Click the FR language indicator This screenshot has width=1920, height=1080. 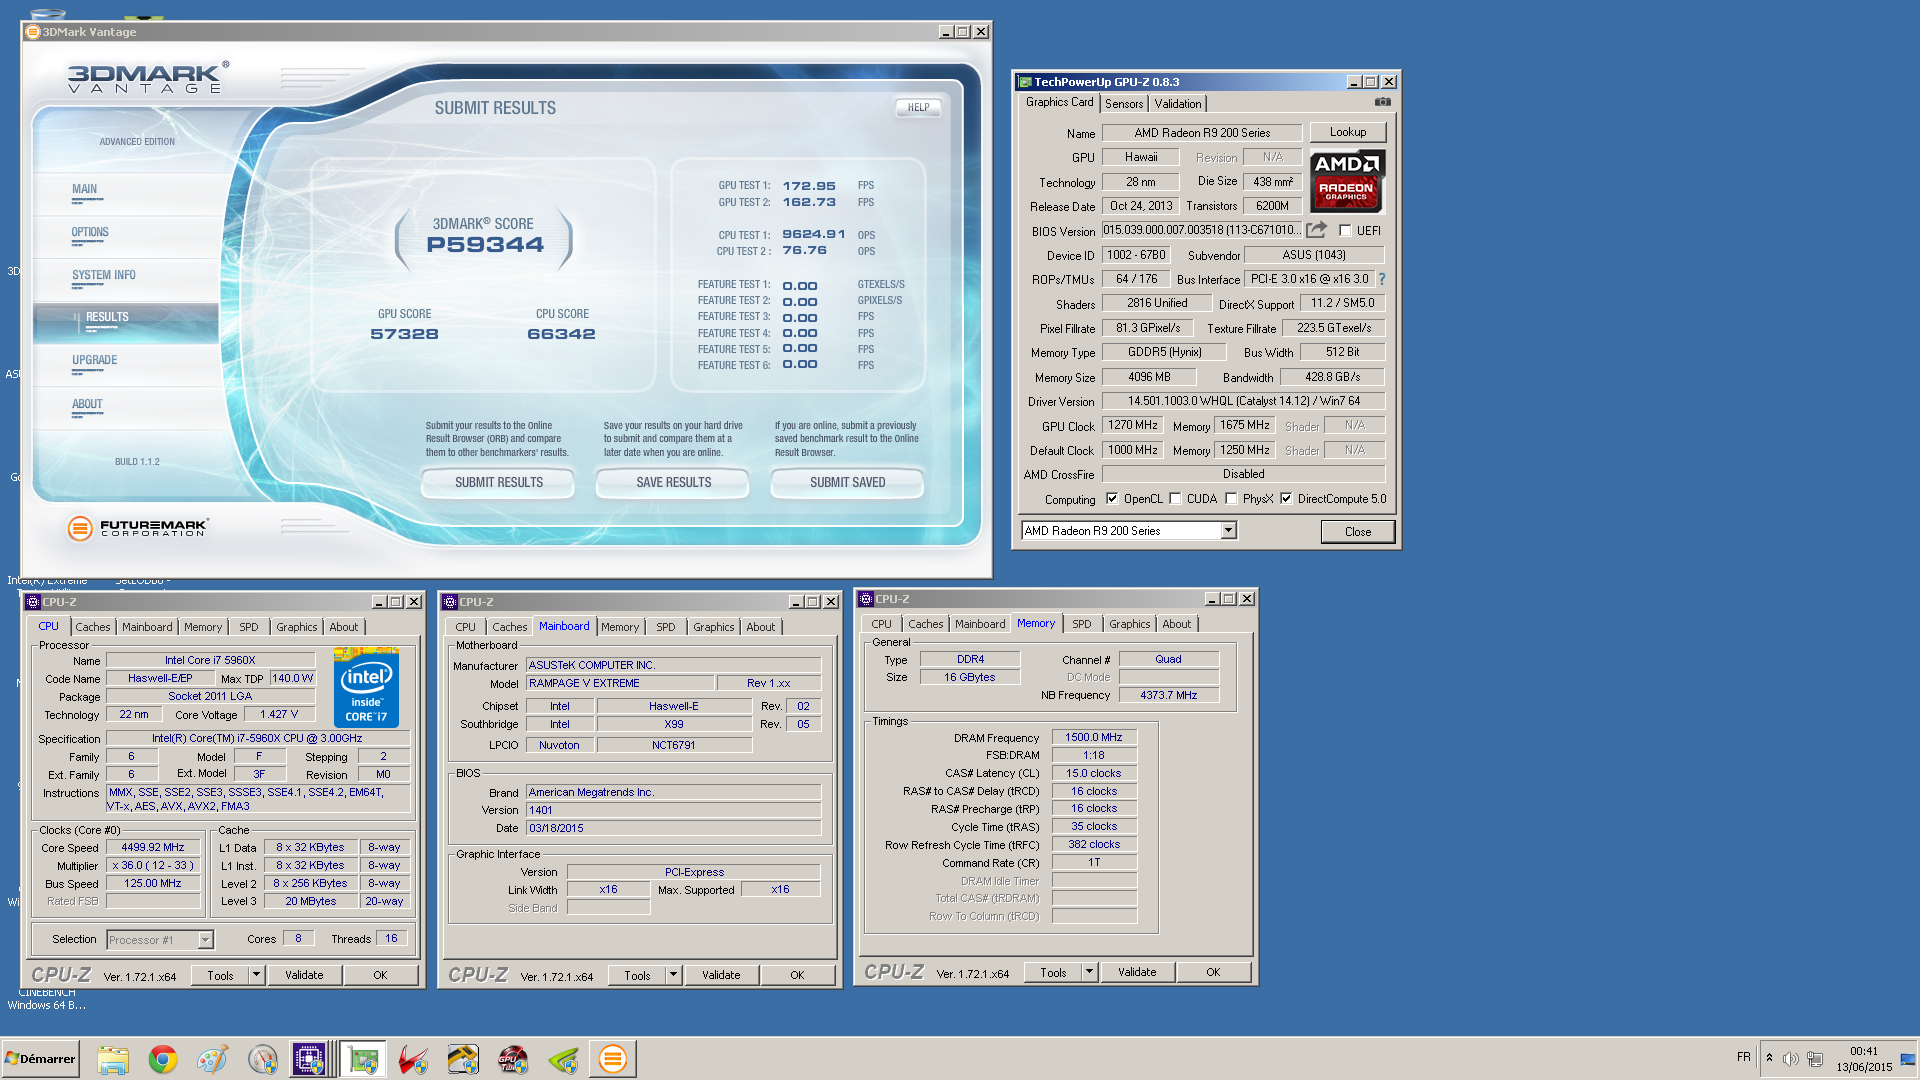pyautogui.click(x=1744, y=1057)
